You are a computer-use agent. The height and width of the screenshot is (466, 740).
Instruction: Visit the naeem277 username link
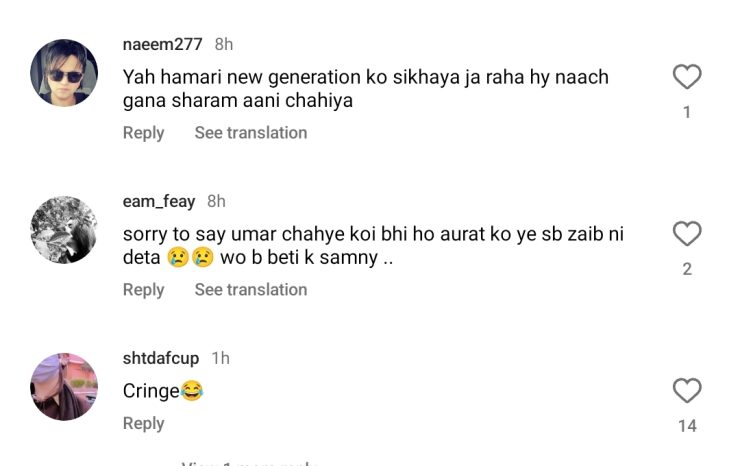[x=162, y=45]
